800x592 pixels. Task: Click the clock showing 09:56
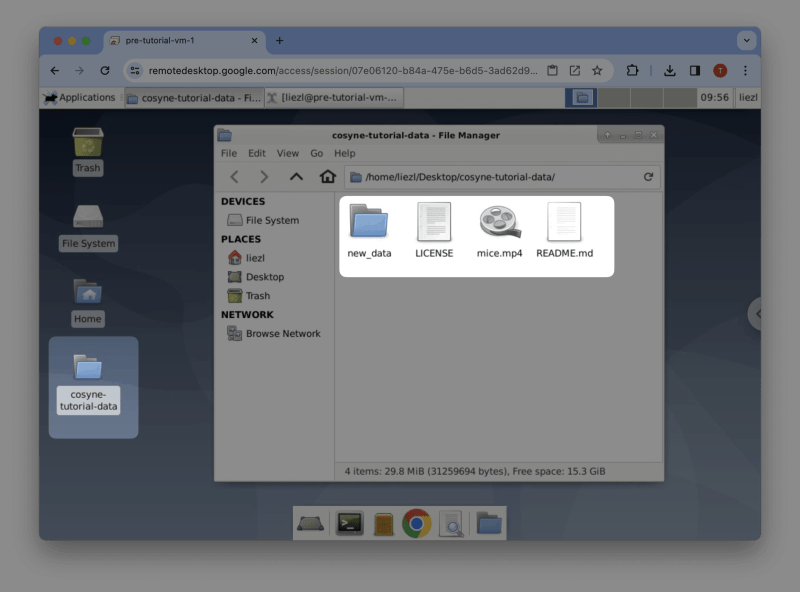pyautogui.click(x=714, y=97)
